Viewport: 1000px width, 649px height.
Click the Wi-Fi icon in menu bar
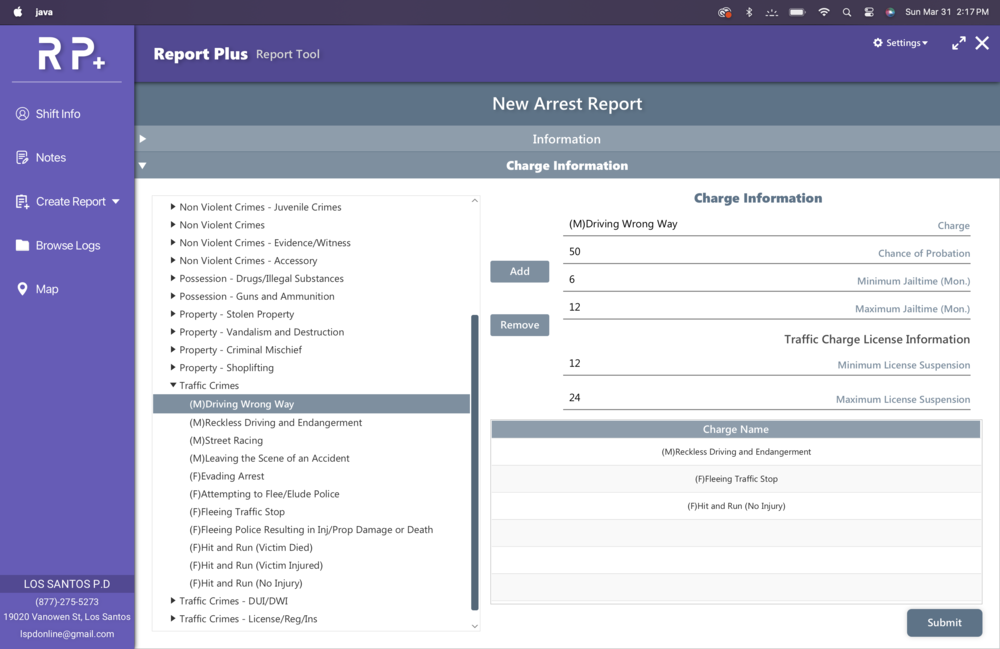pyautogui.click(x=823, y=12)
